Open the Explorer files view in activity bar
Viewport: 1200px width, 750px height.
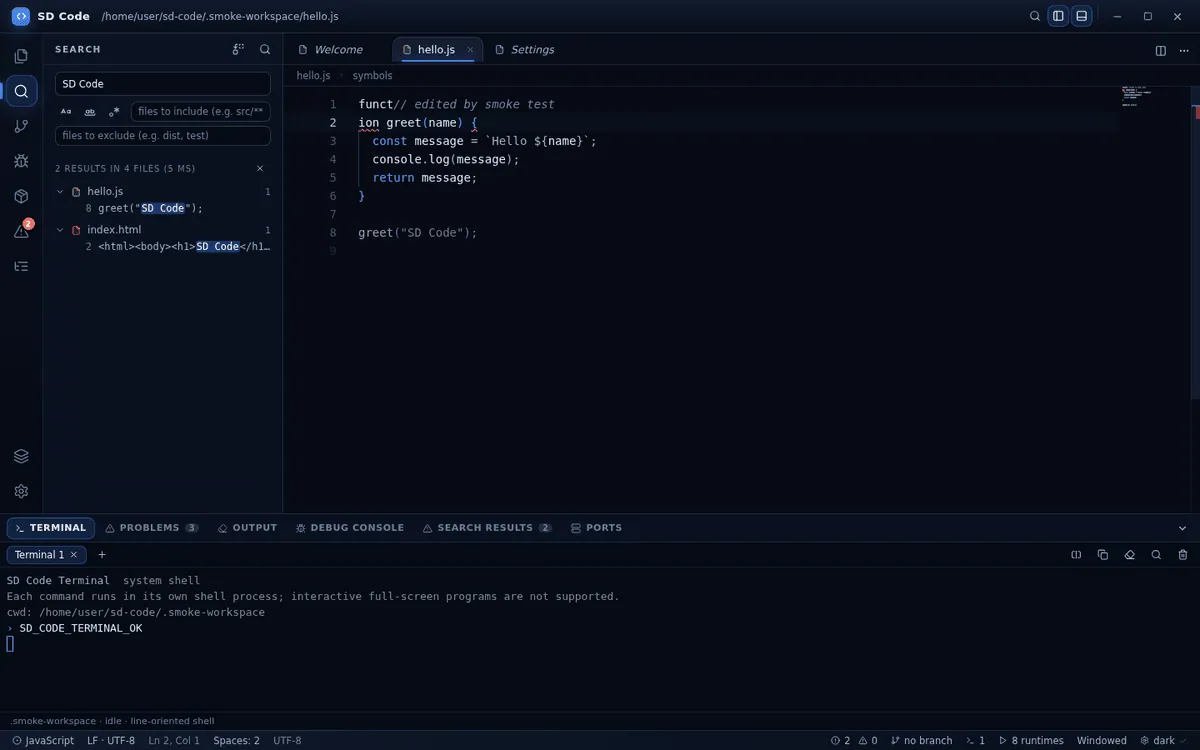coord(21,56)
